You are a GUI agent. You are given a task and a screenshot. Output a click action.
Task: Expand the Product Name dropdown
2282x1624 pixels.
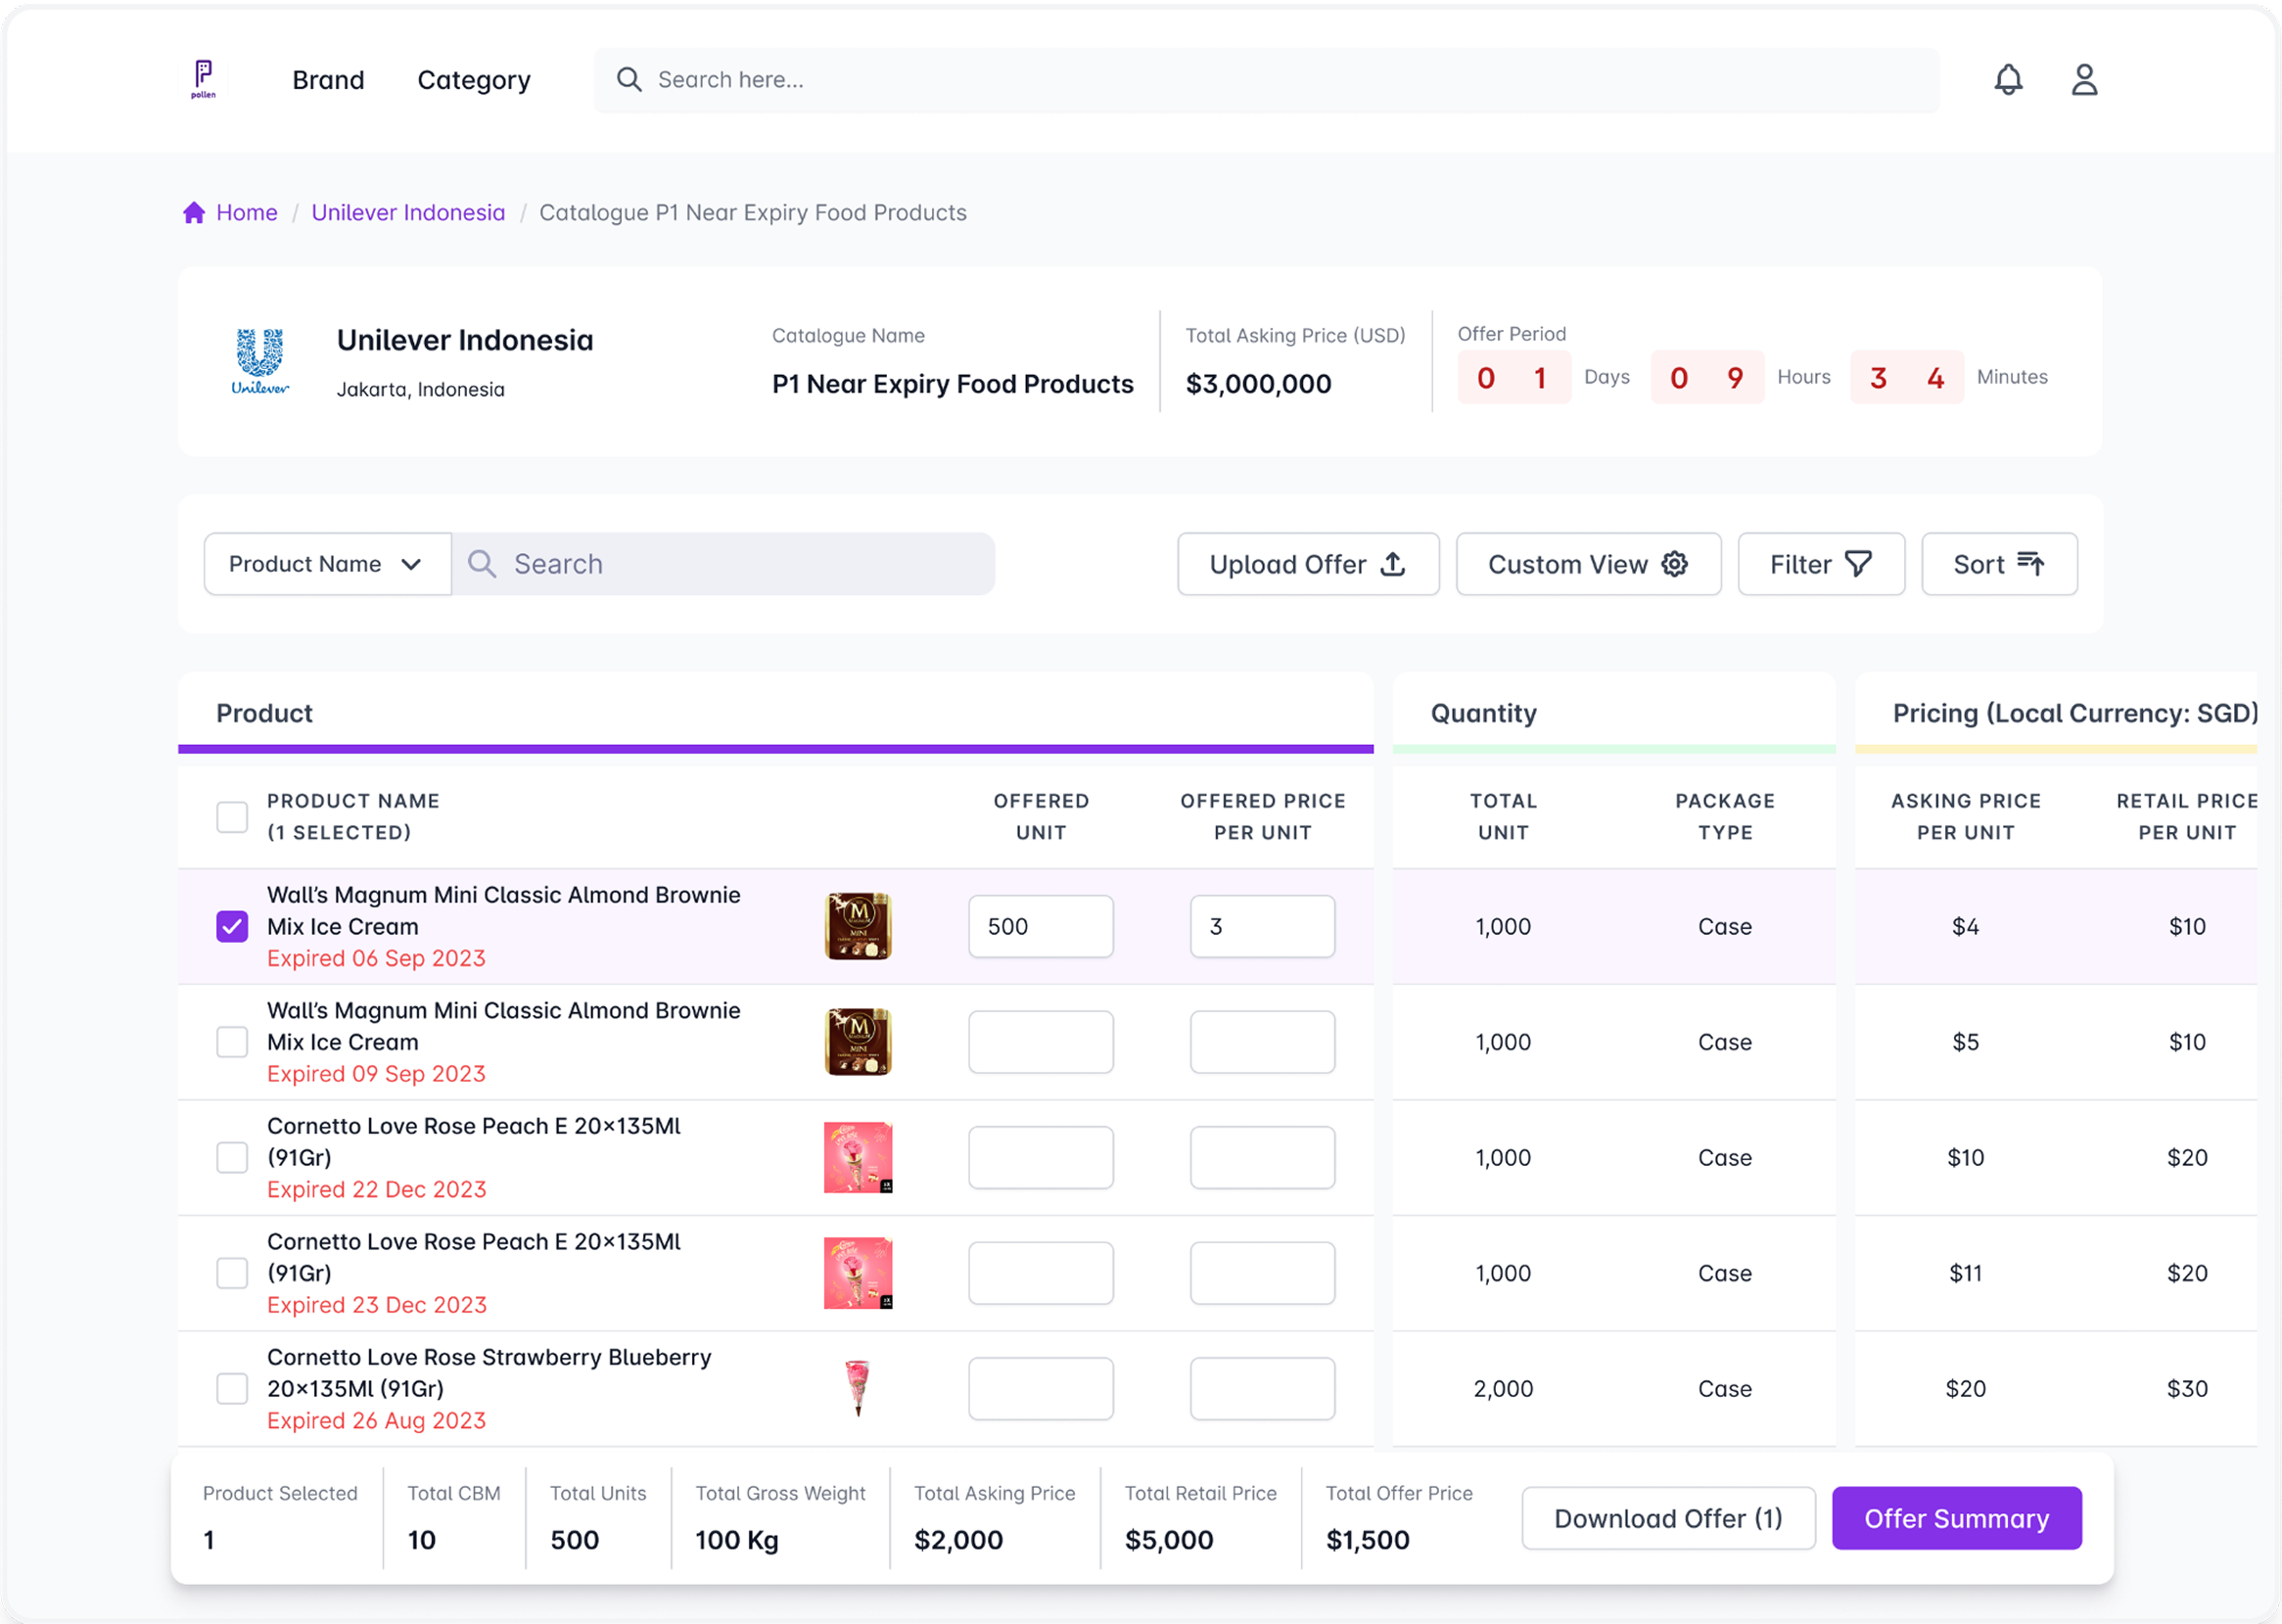[327, 564]
